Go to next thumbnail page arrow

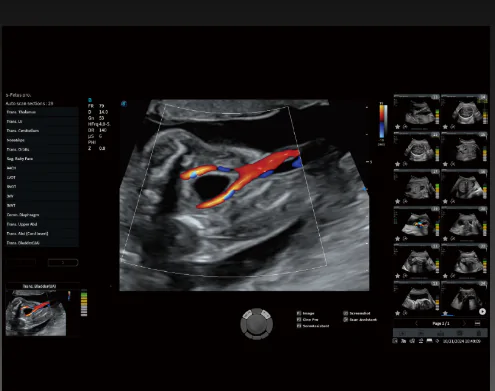pyautogui.click(x=464, y=323)
